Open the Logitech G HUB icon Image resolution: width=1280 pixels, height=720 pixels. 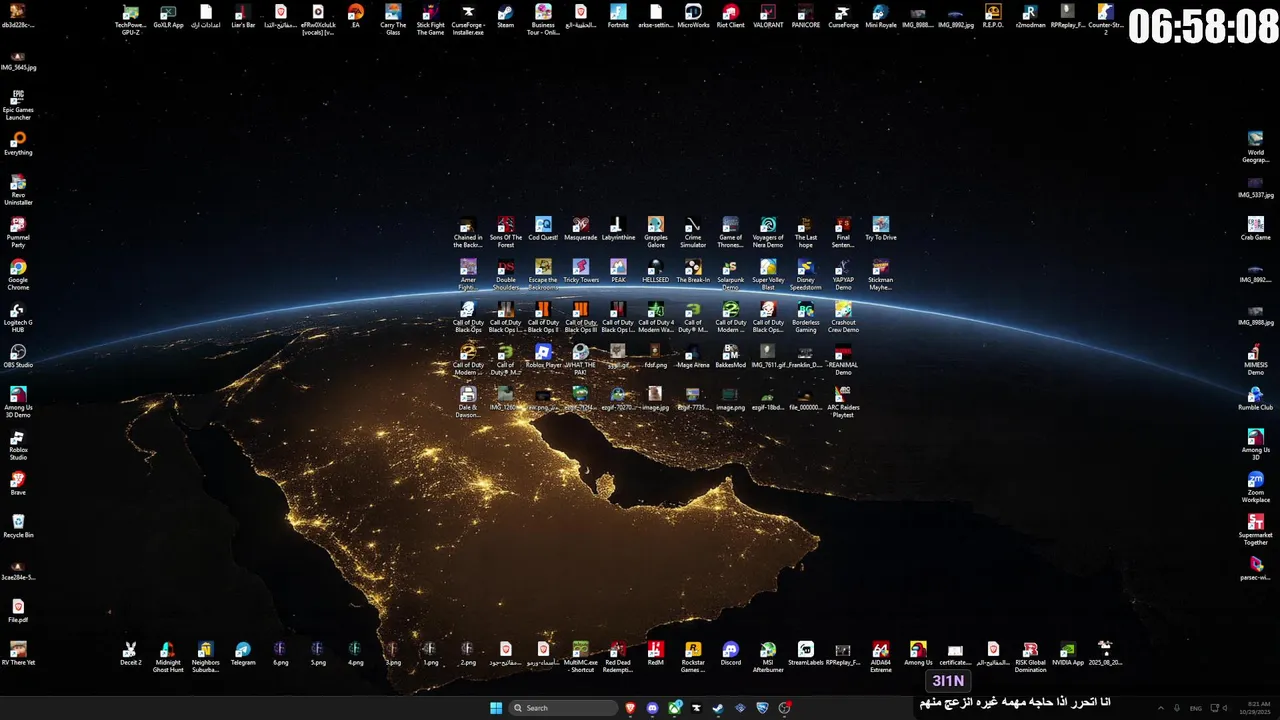tap(18, 317)
